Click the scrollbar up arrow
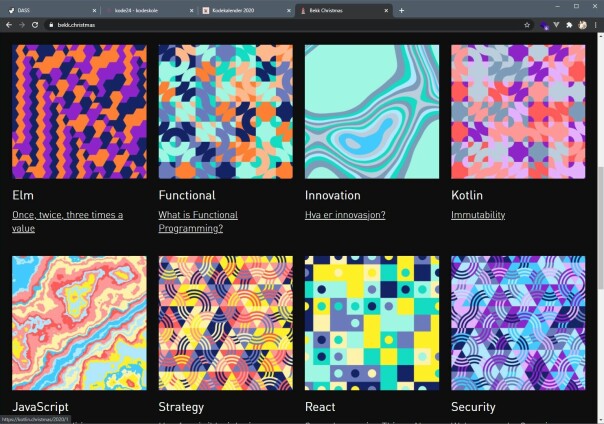This screenshot has width=604, height=424. tap(601, 36)
